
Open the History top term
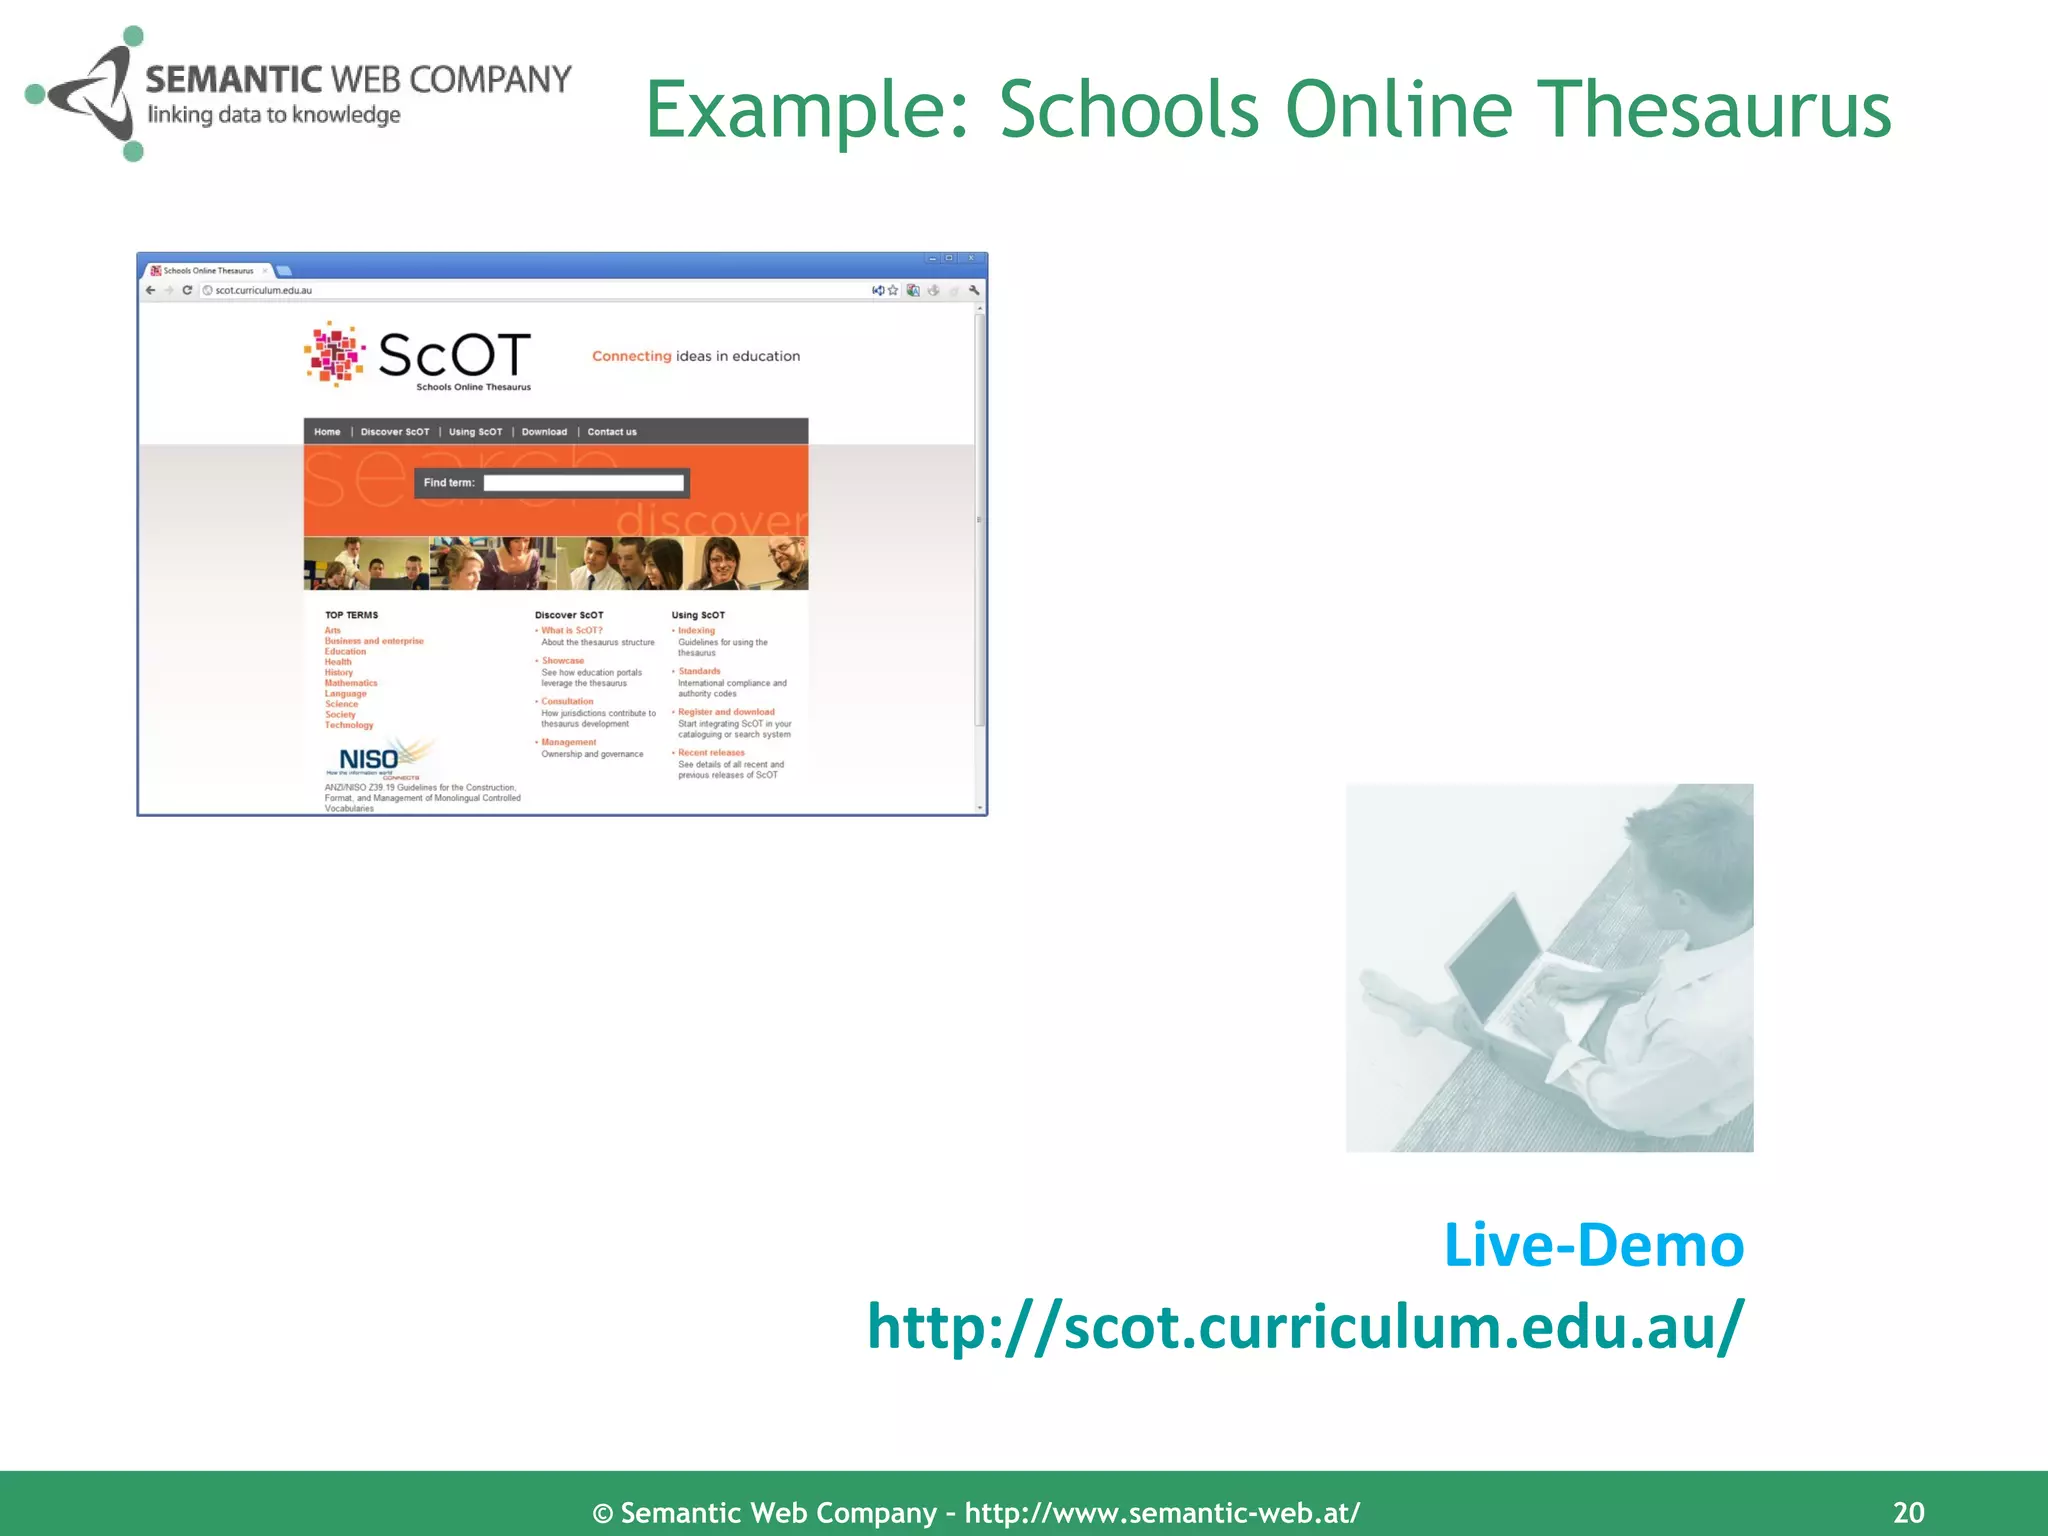click(338, 673)
